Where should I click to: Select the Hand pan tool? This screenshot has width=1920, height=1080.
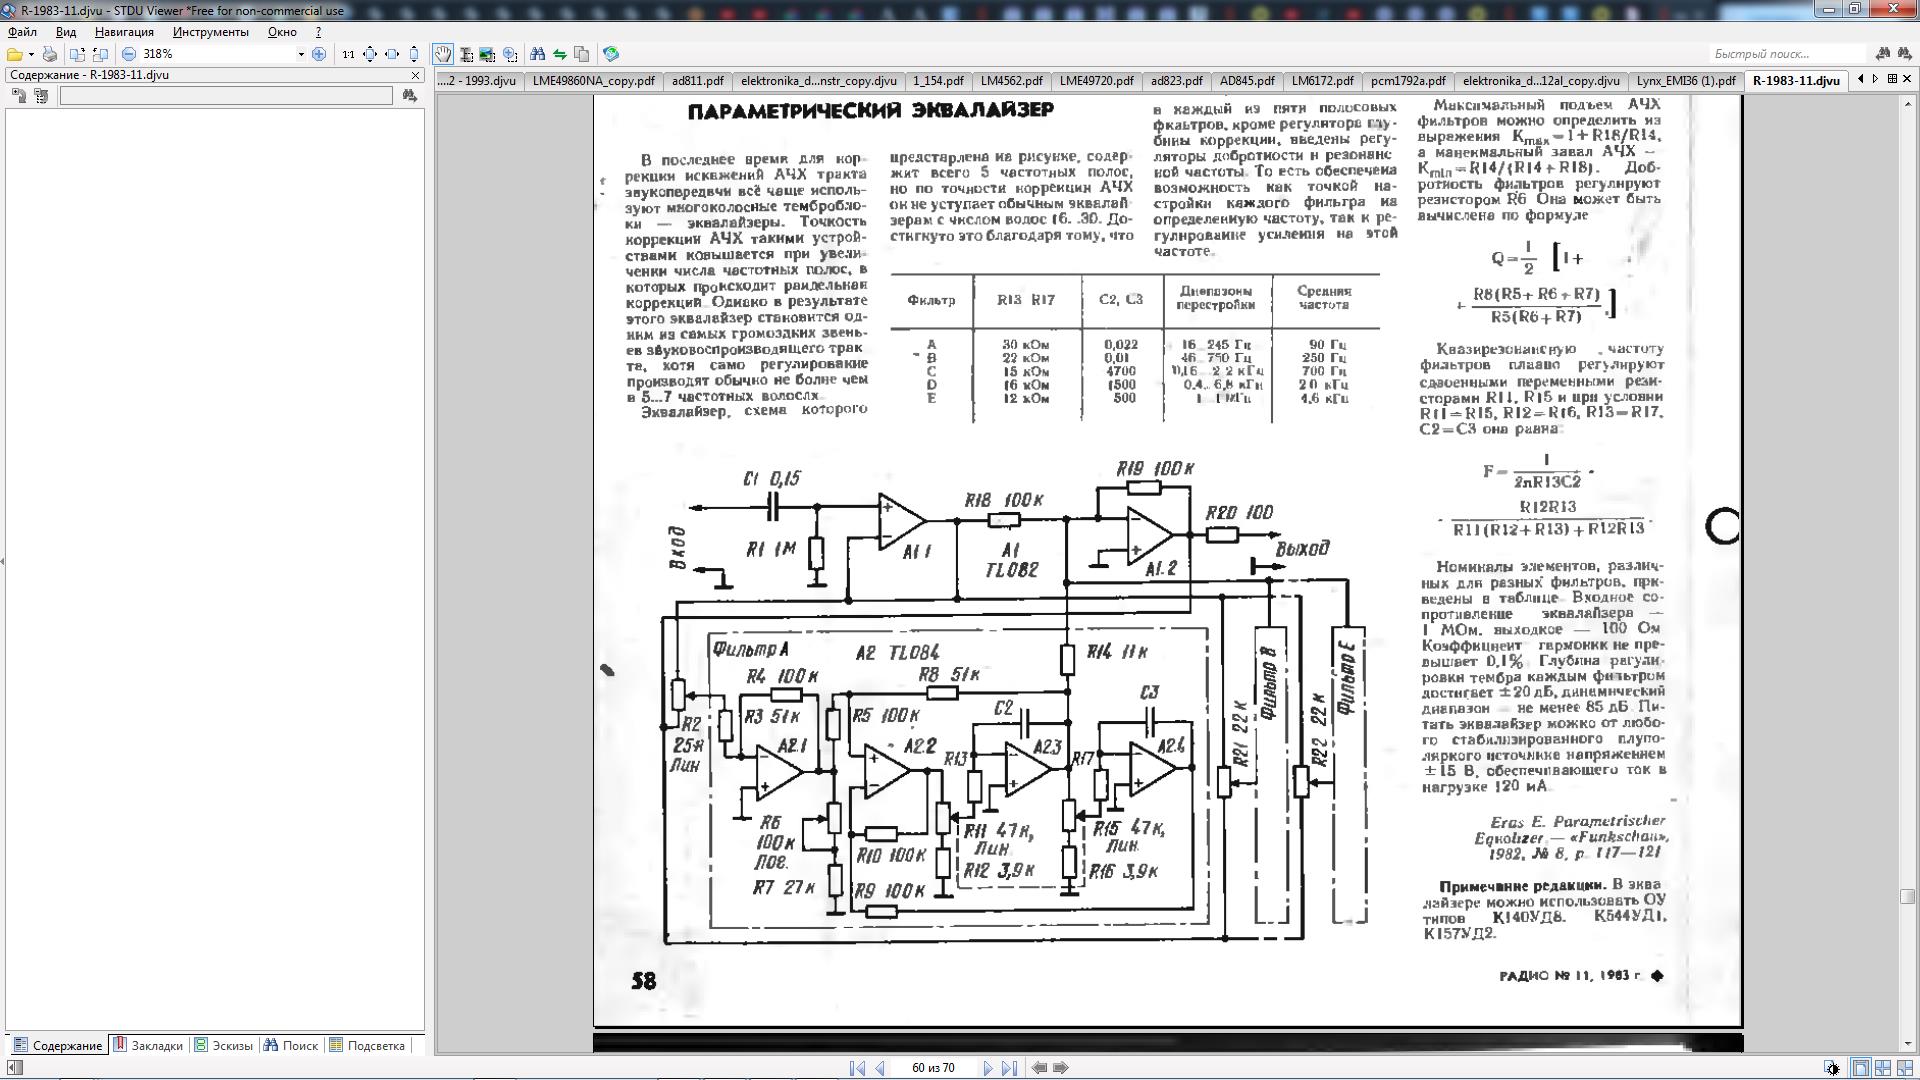[x=442, y=54]
